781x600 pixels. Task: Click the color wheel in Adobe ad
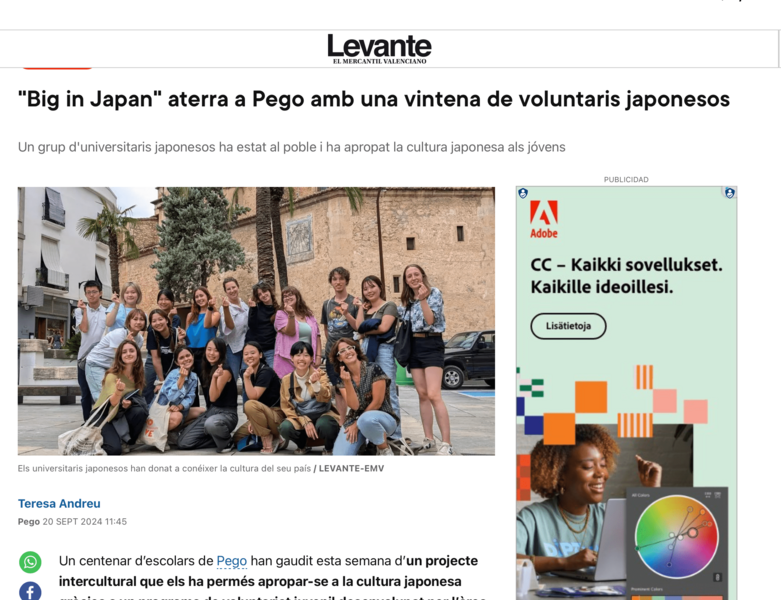[x=676, y=536]
